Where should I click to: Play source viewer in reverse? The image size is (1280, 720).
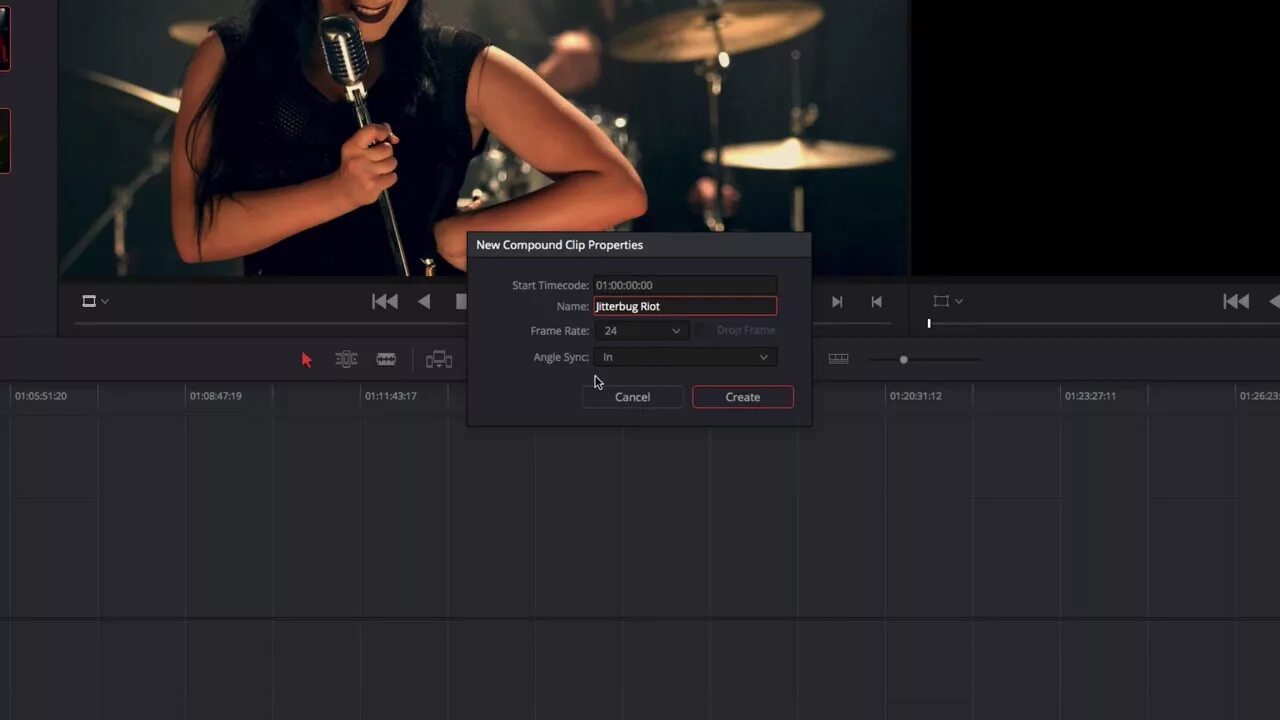tap(424, 301)
